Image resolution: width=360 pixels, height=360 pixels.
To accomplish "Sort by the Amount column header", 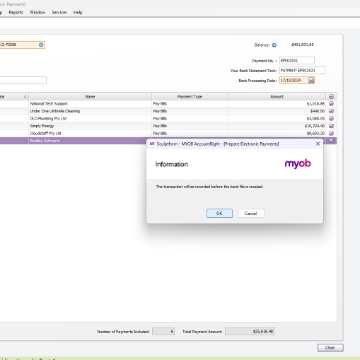I will (277, 97).
